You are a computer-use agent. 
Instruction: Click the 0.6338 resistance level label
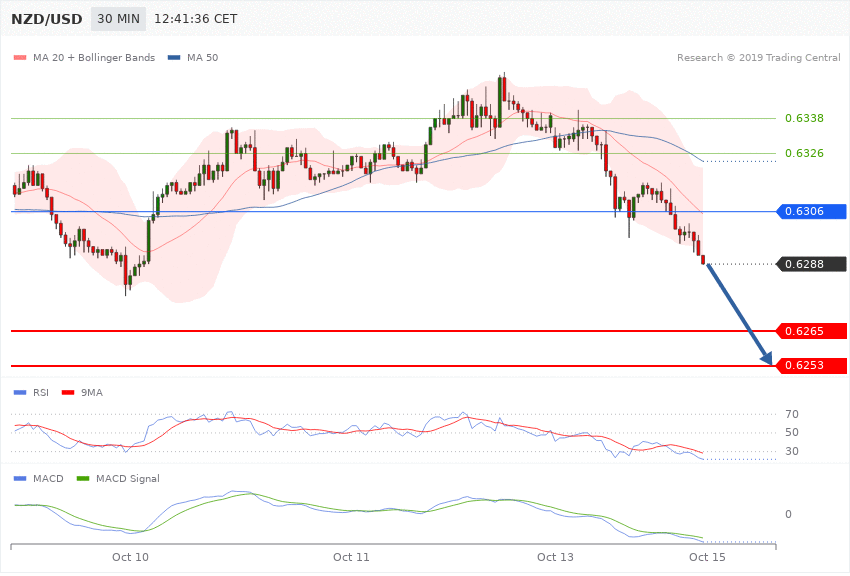(804, 118)
